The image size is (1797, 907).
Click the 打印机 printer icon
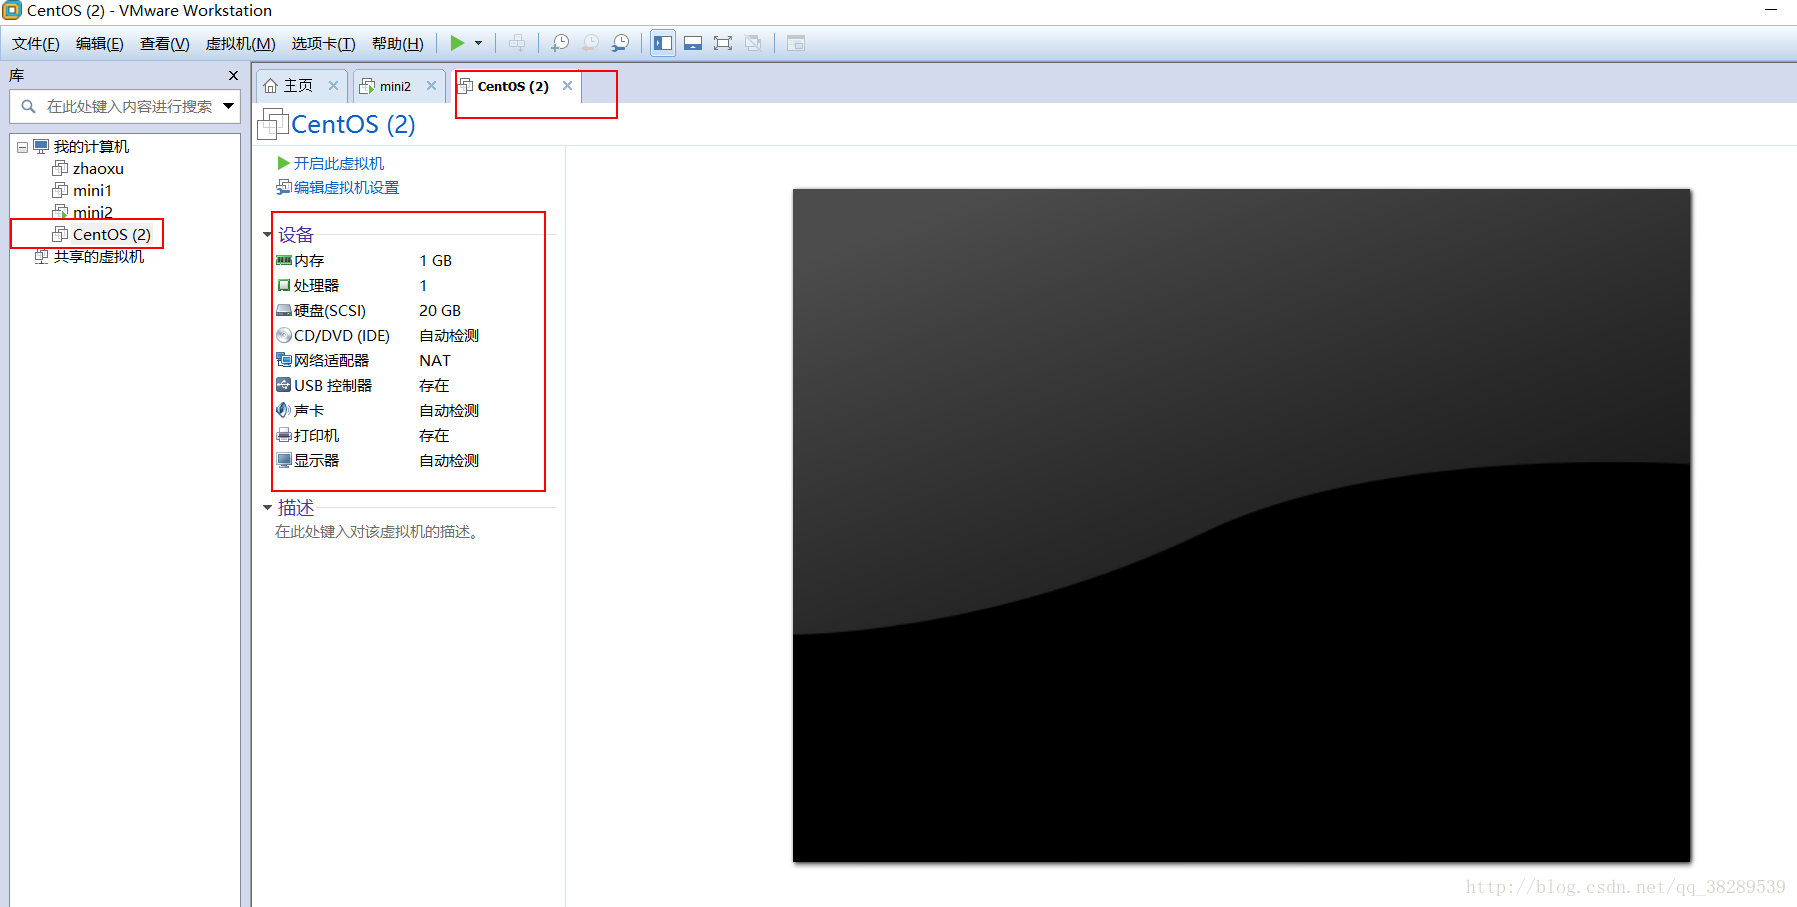[x=284, y=435]
